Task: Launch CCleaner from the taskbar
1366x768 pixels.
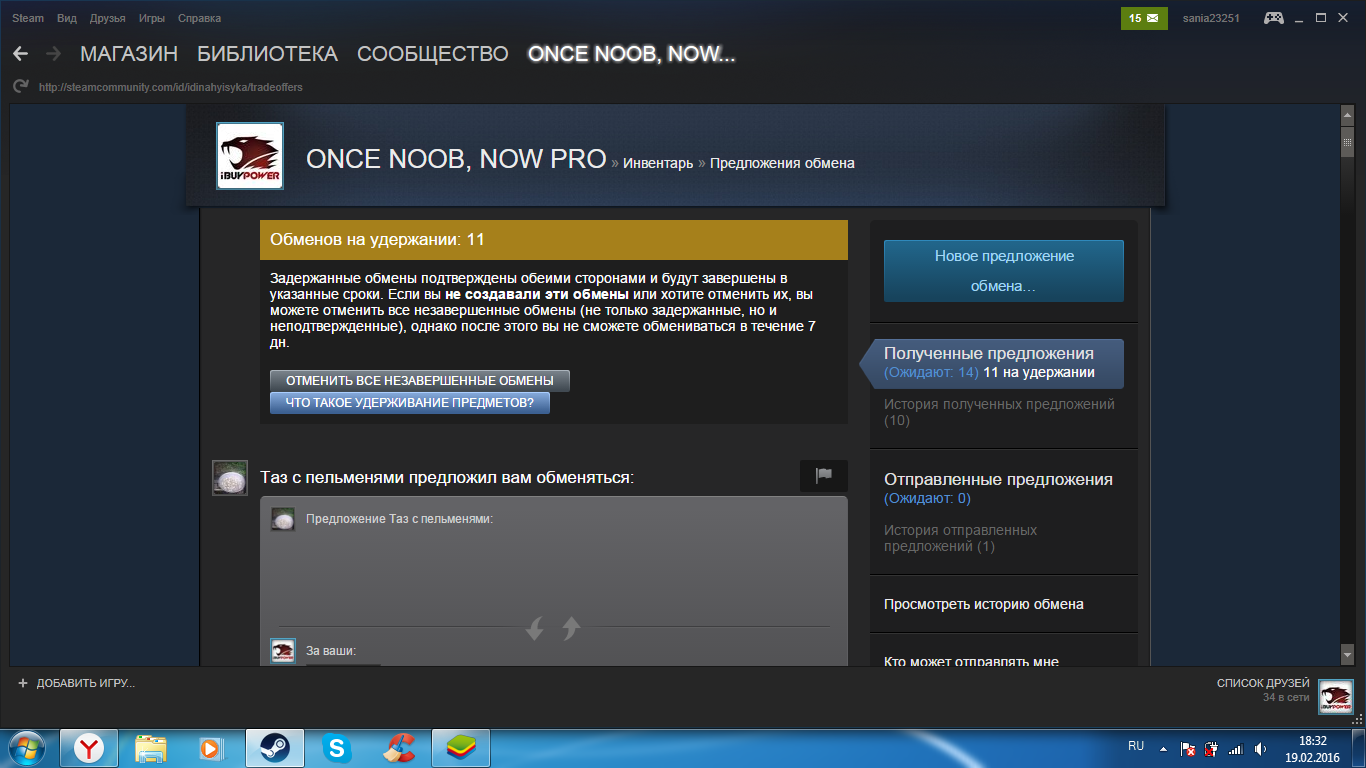Action: pos(398,747)
